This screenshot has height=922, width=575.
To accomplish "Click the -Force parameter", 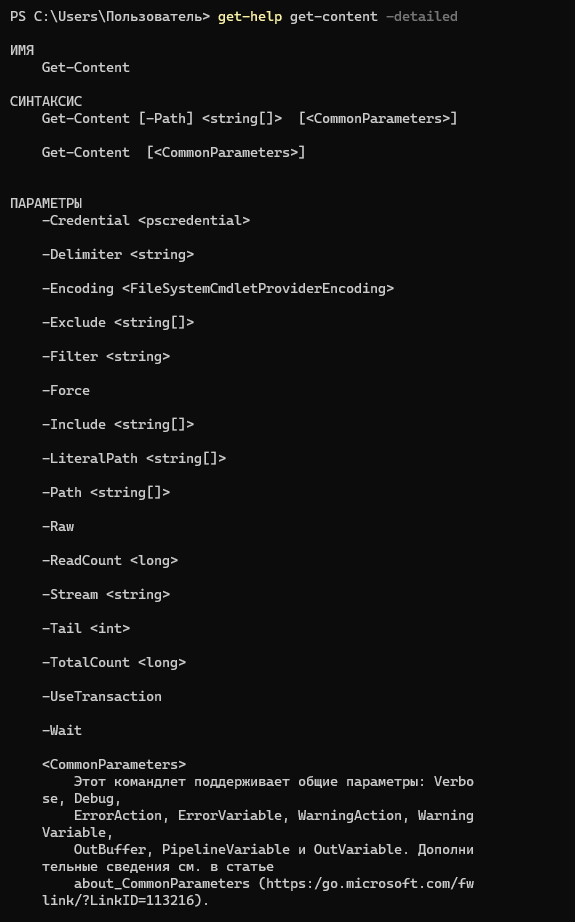I will pos(66,391).
